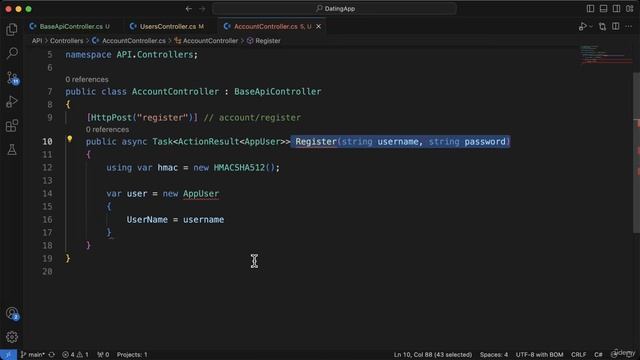Open the Testing flask view
This screenshot has width=640, height=360.
click(x=12, y=150)
